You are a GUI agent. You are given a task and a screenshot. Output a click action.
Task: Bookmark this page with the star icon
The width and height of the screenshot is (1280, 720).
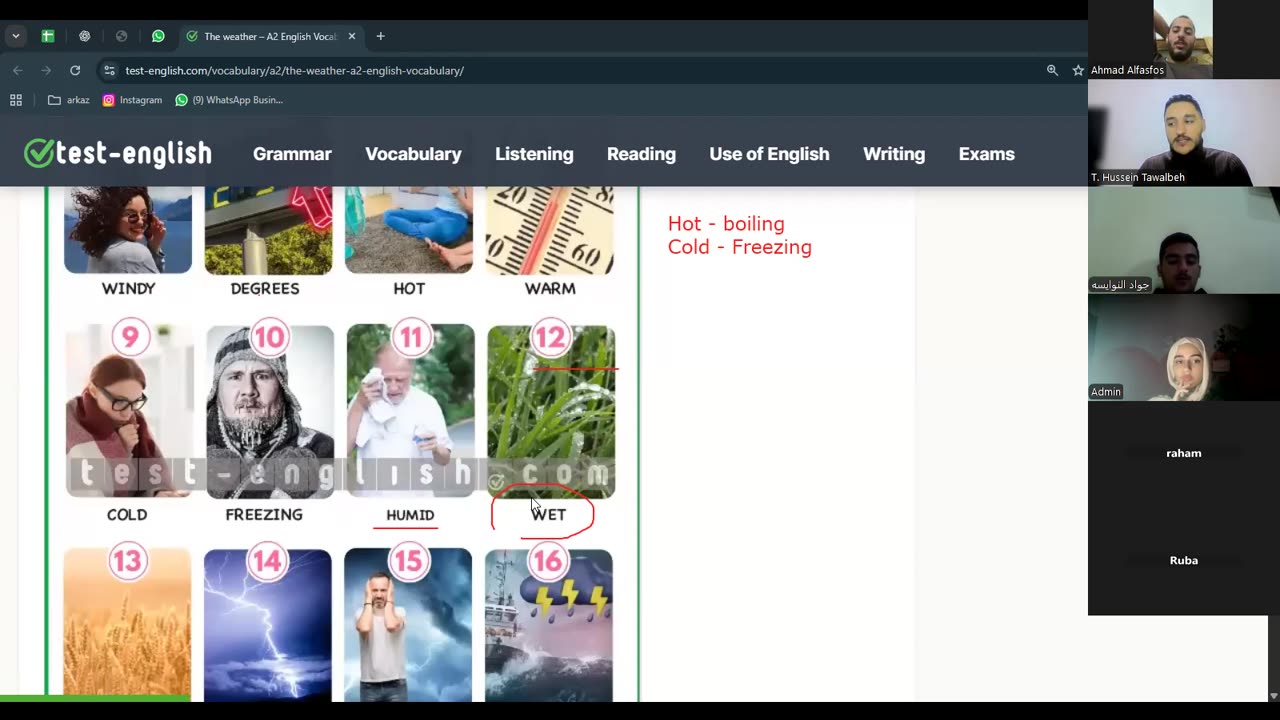pos(1077,70)
